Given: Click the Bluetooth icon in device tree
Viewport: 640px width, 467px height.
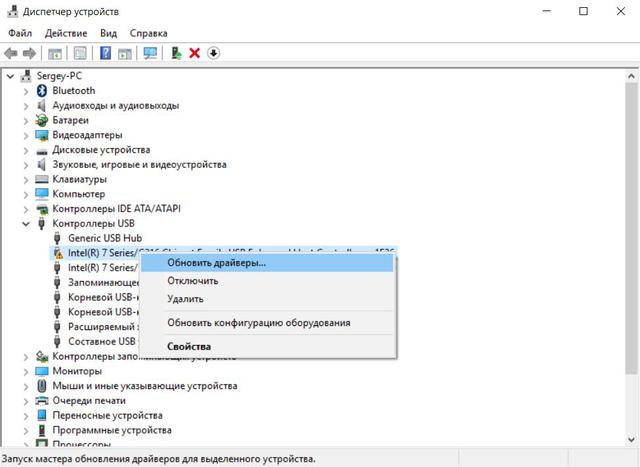Looking at the screenshot, I should 42,91.
